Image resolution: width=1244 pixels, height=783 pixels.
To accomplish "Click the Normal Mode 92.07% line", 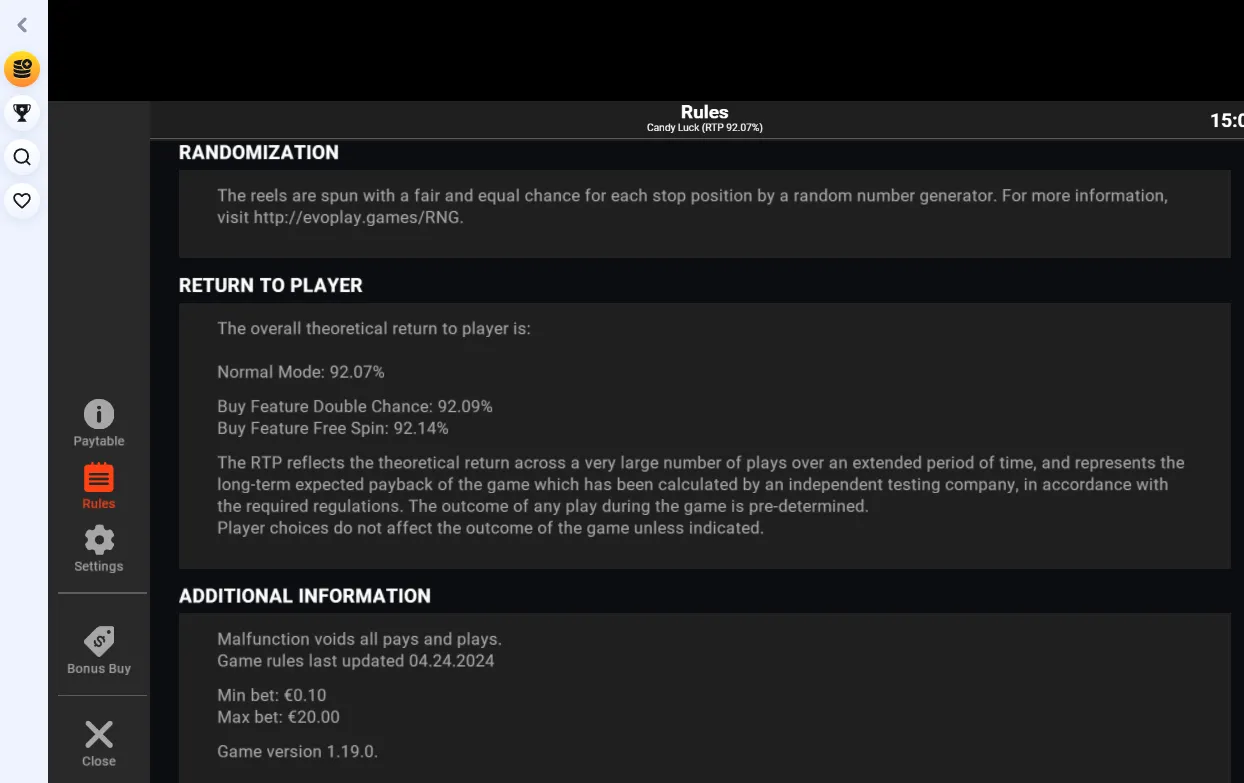I will [301, 372].
